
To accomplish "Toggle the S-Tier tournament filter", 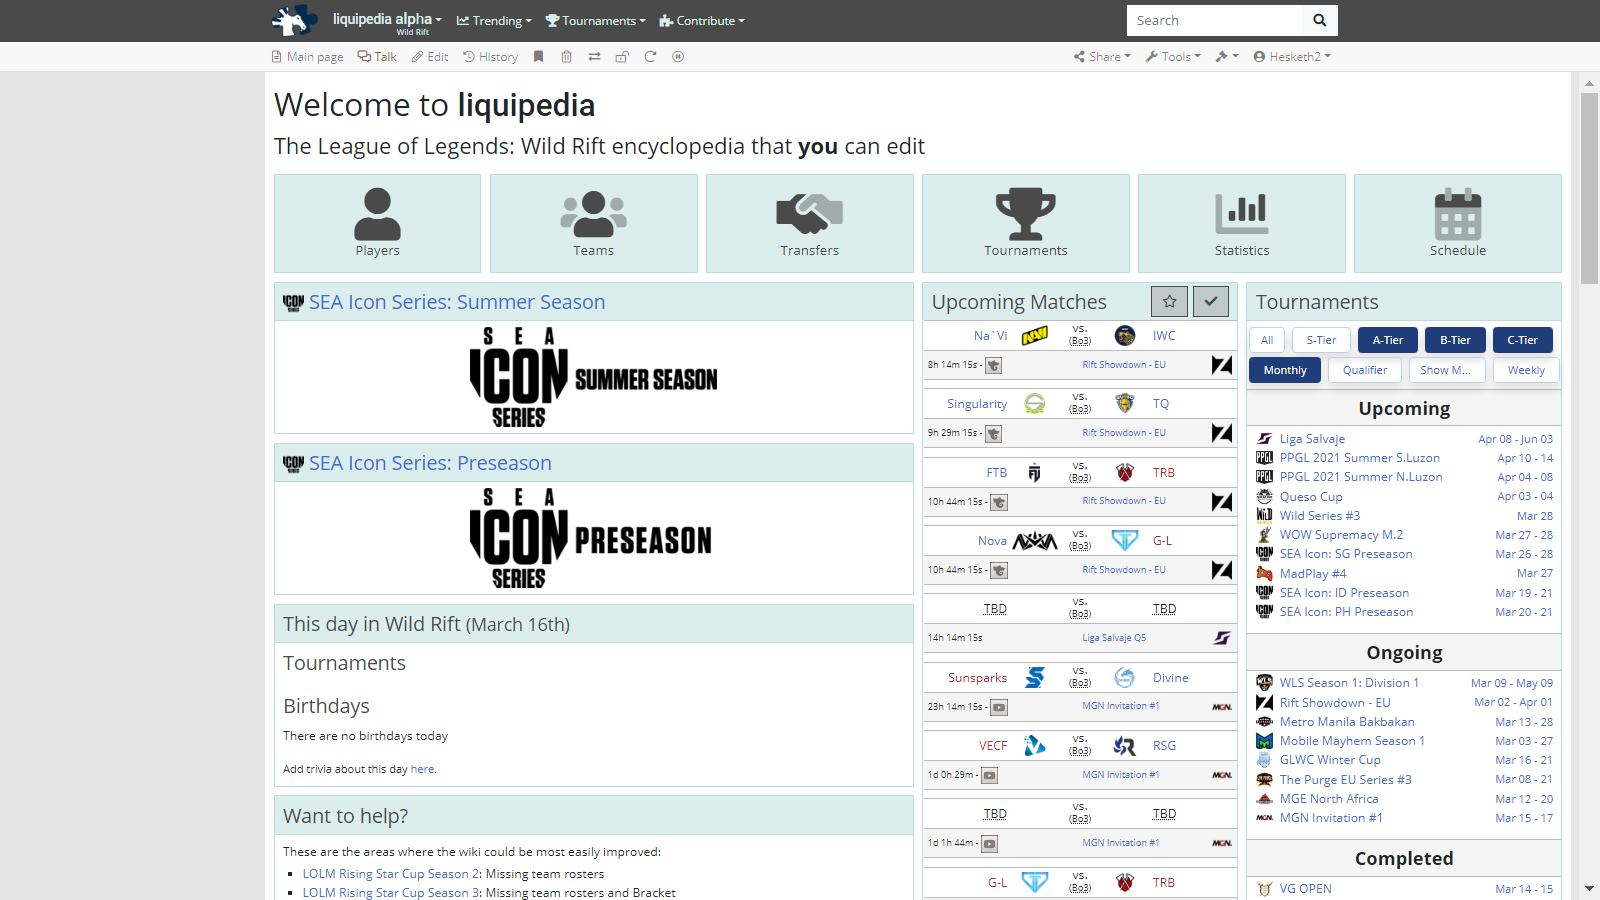I will click(x=1321, y=340).
